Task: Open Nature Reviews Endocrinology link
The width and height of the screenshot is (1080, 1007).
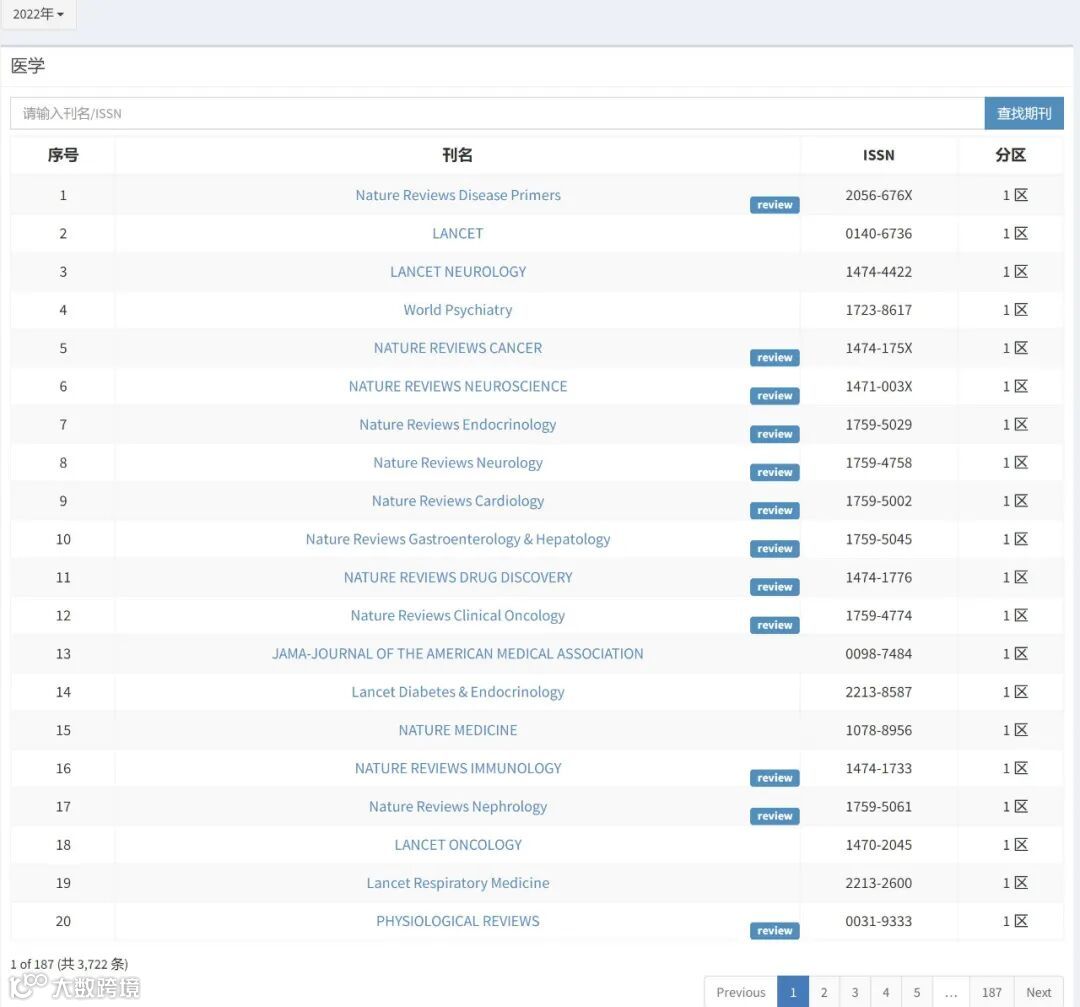Action: coord(457,424)
